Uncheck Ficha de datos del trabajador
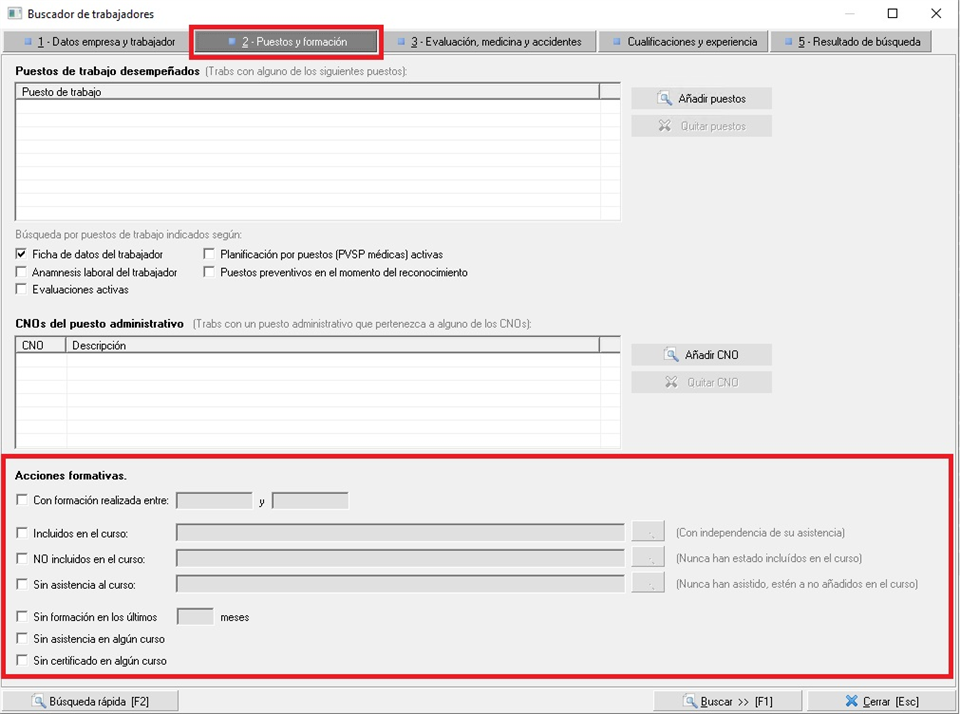Image resolution: width=960 pixels, height=714 pixels. point(22,255)
